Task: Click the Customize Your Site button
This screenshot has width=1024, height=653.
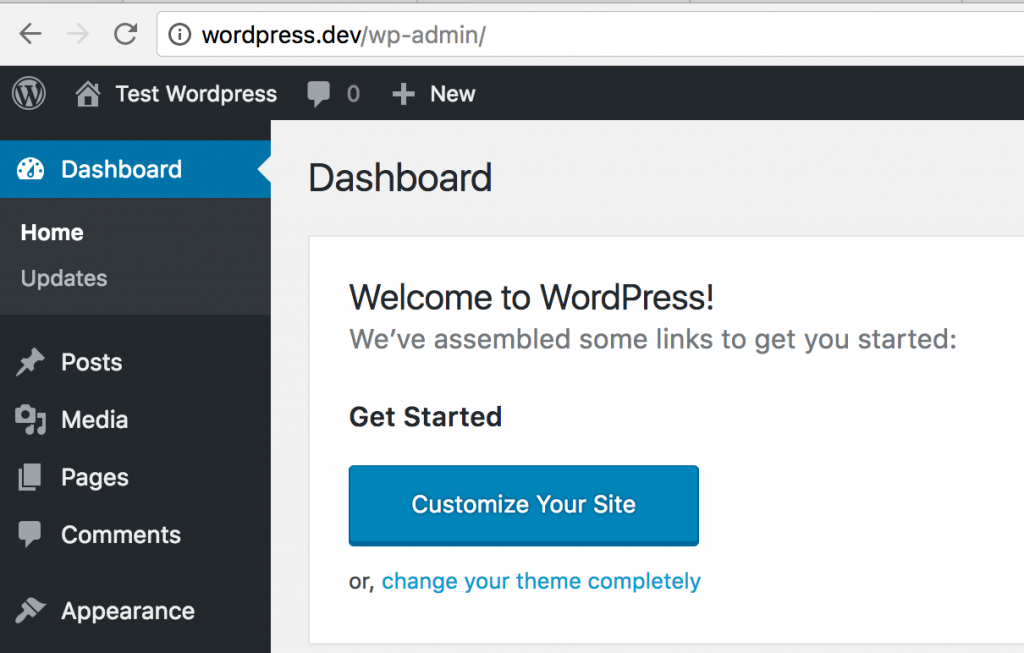Action: pyautogui.click(x=523, y=506)
